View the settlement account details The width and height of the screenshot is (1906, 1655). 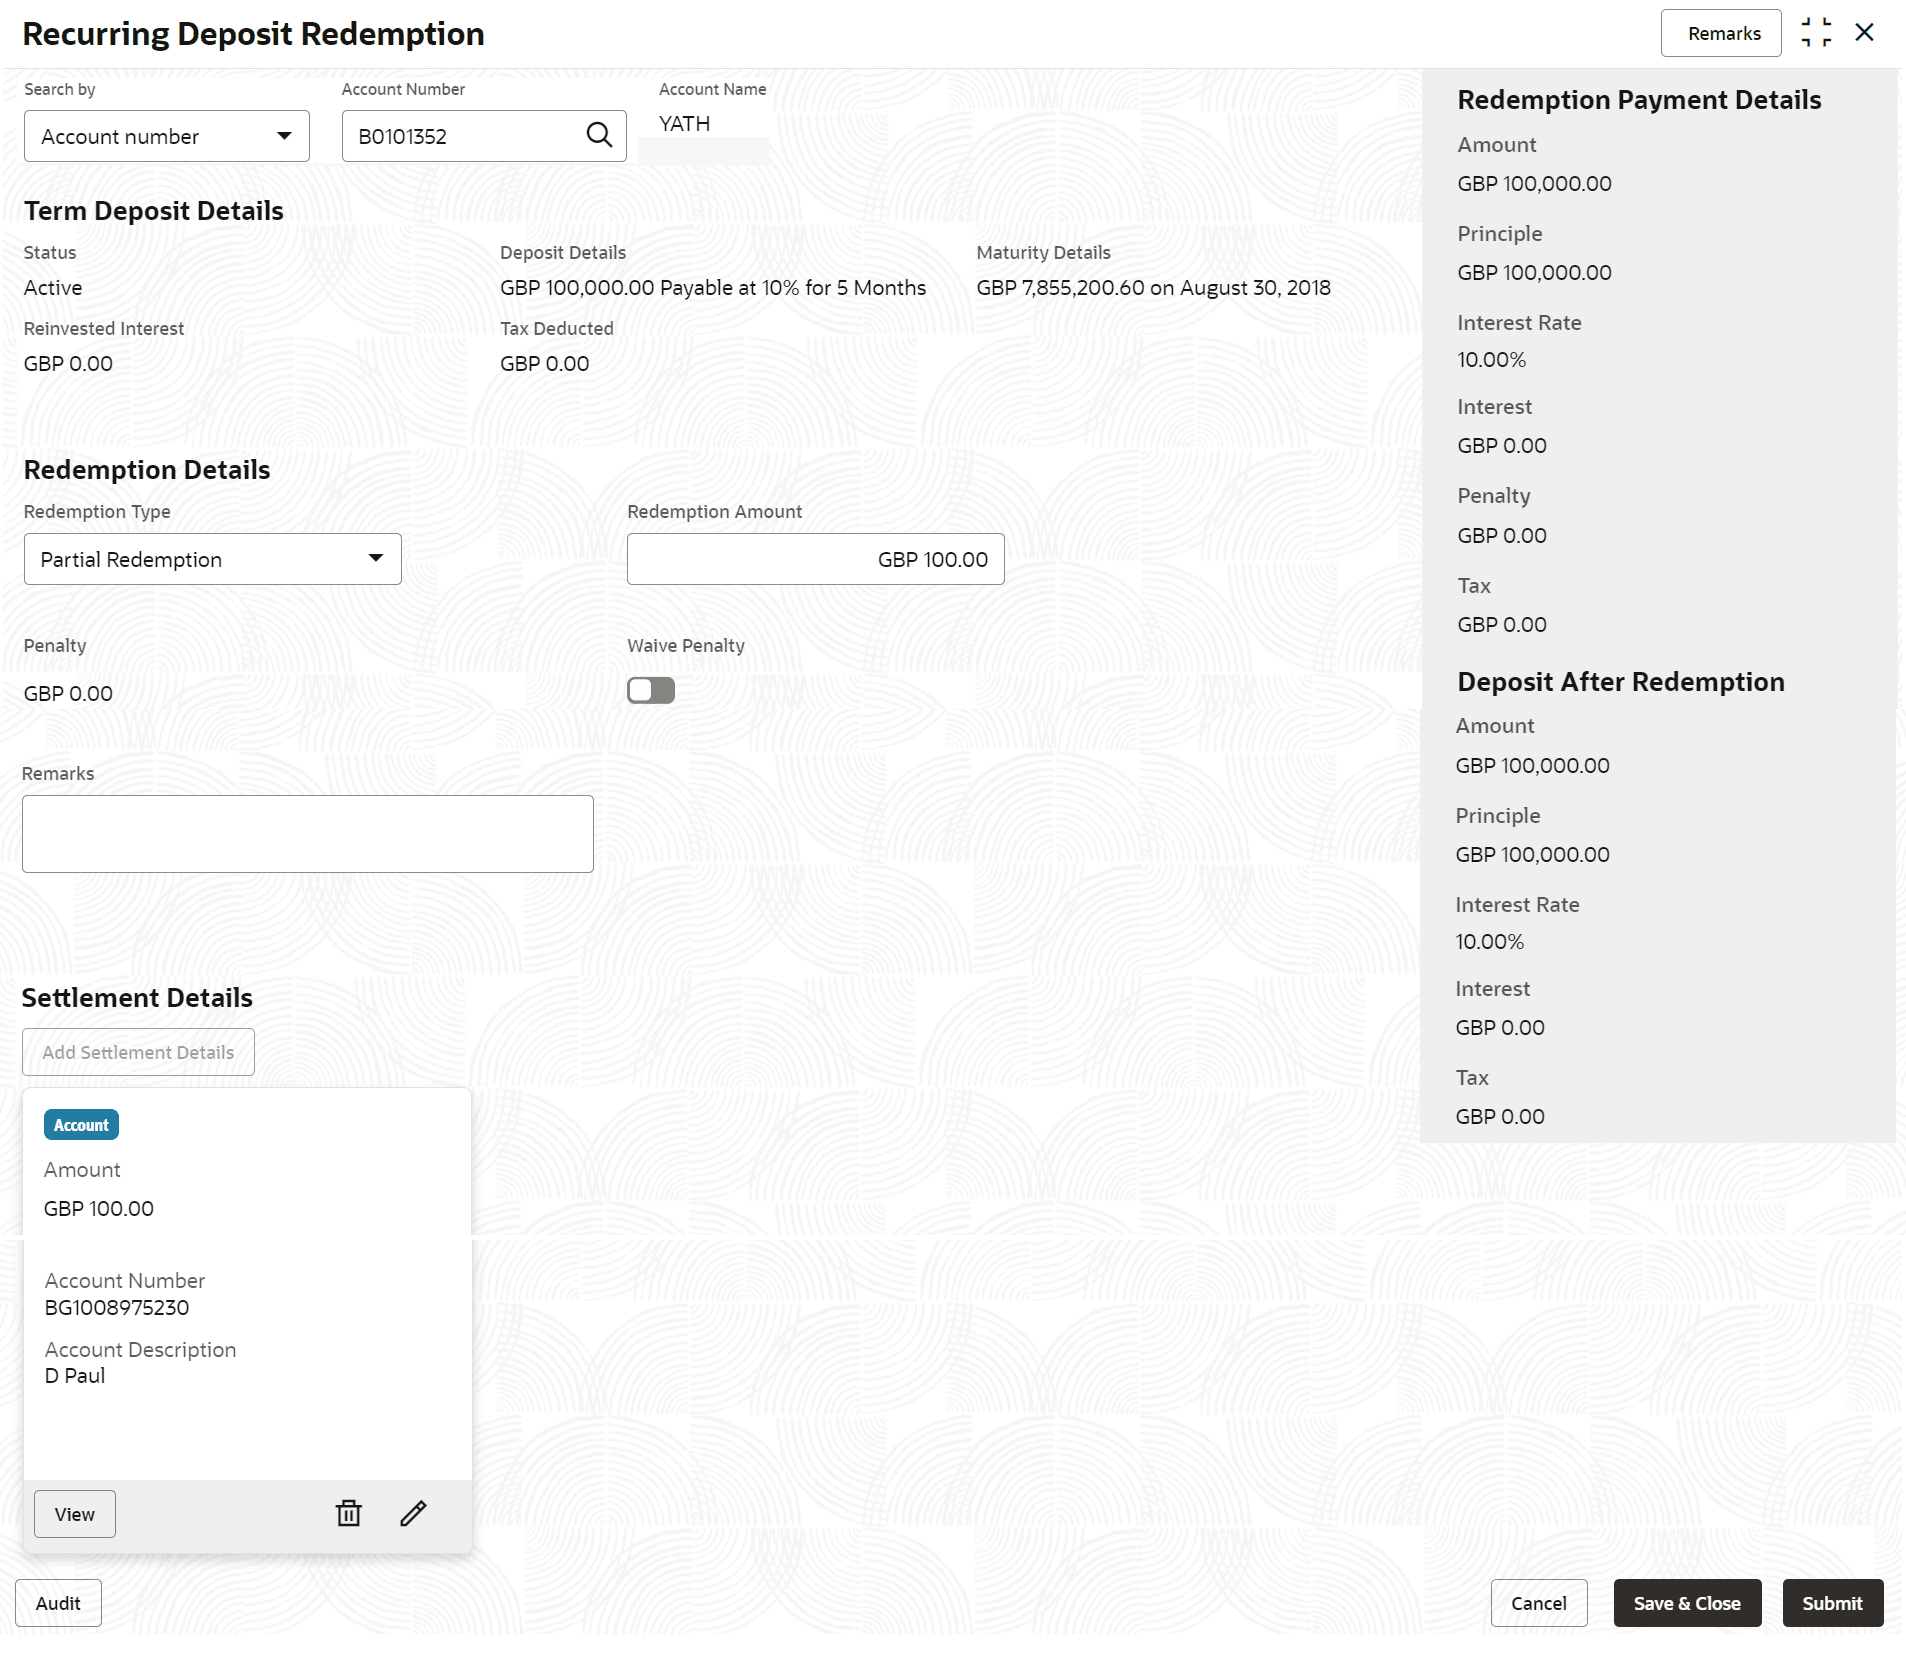click(75, 1514)
